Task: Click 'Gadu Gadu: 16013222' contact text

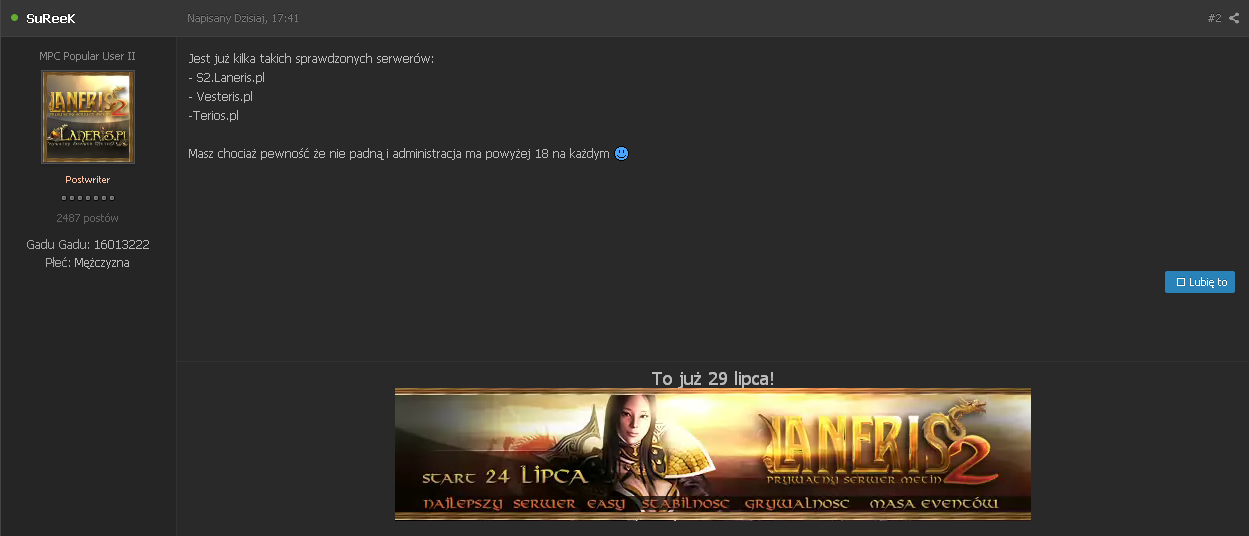Action: (88, 244)
